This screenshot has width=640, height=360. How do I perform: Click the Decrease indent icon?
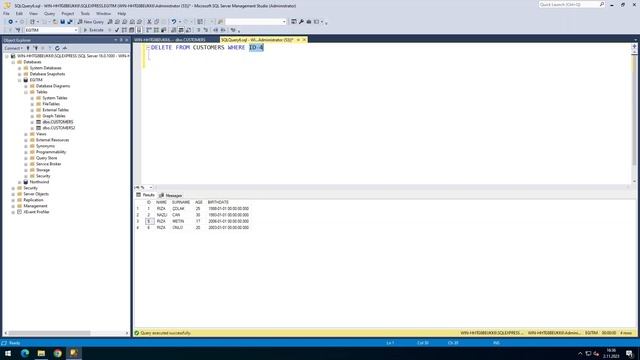(216, 30)
